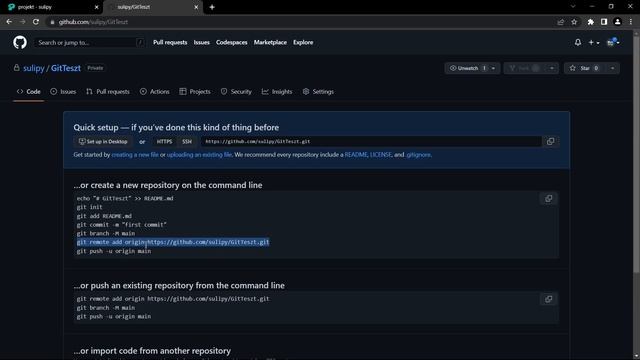Open the .gitignore link
Screen dimensions: 640x360
coord(418,155)
